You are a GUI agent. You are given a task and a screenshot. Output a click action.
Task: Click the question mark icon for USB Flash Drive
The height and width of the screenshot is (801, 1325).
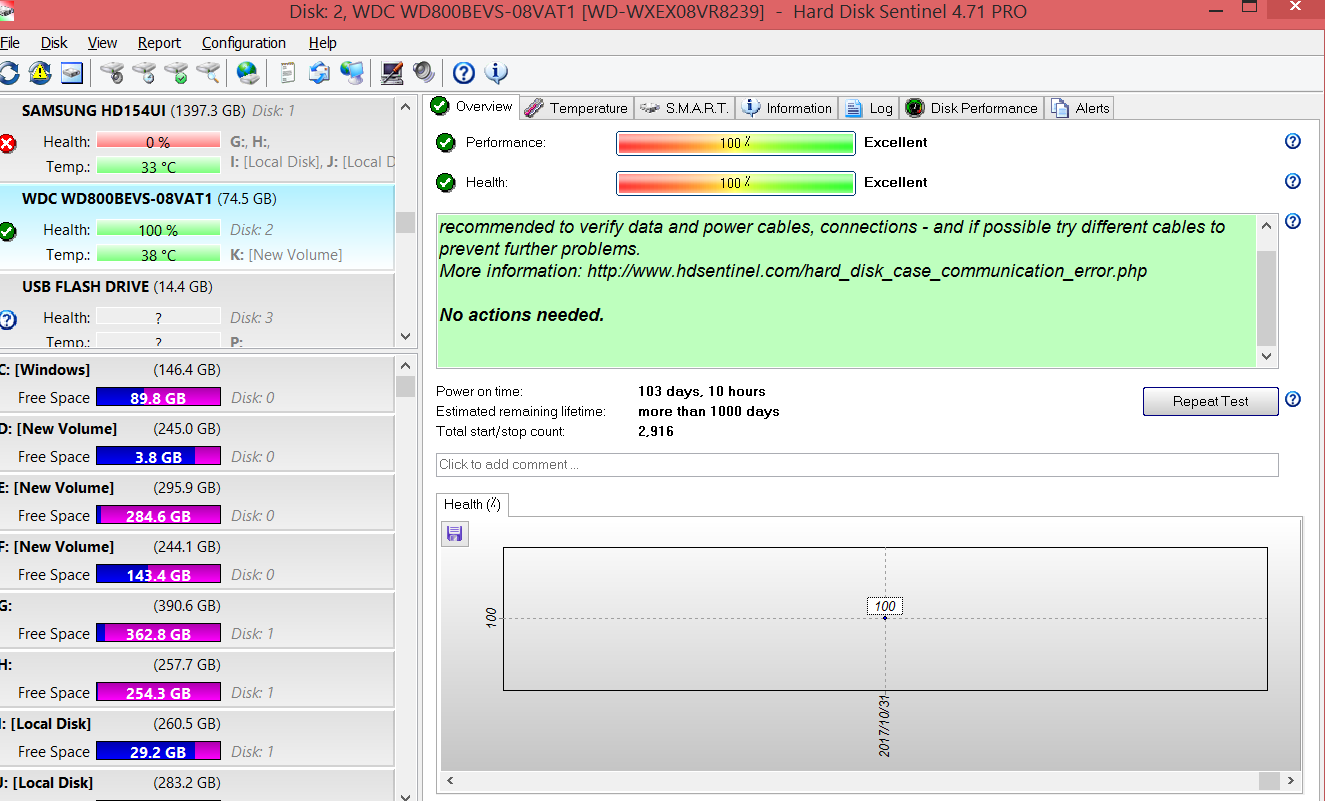point(7,320)
